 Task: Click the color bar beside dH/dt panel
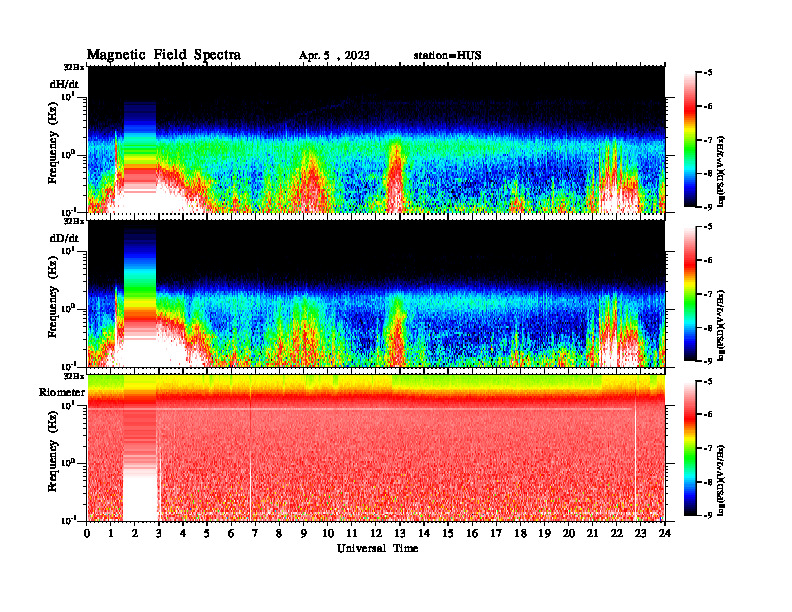click(690, 140)
